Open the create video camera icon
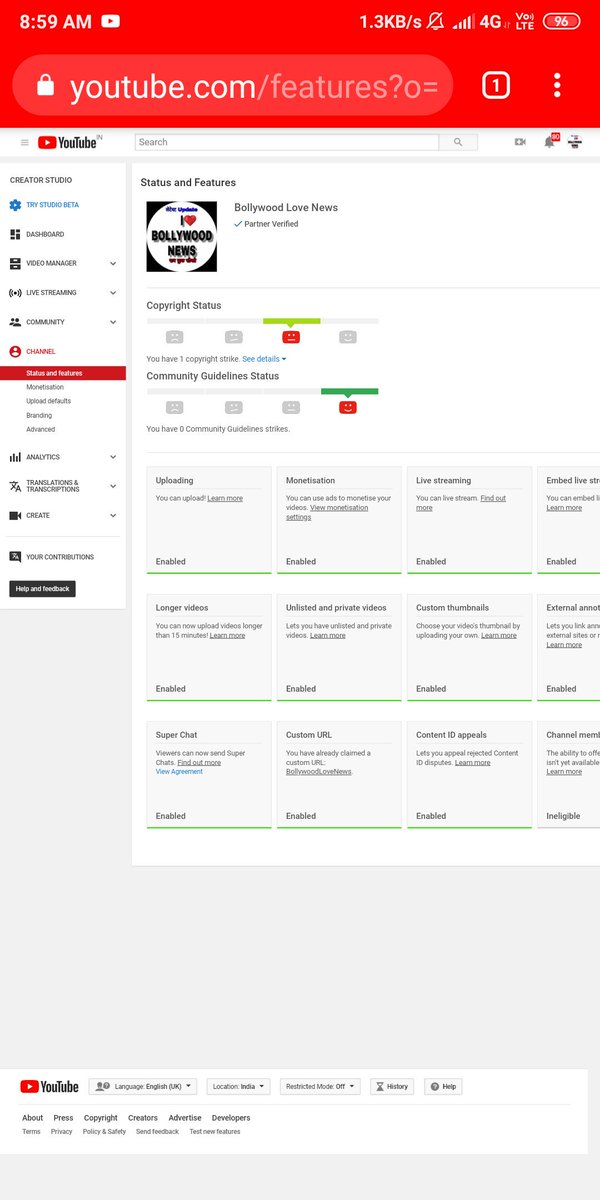Image resolution: width=600 pixels, height=1200 pixels. click(x=520, y=142)
